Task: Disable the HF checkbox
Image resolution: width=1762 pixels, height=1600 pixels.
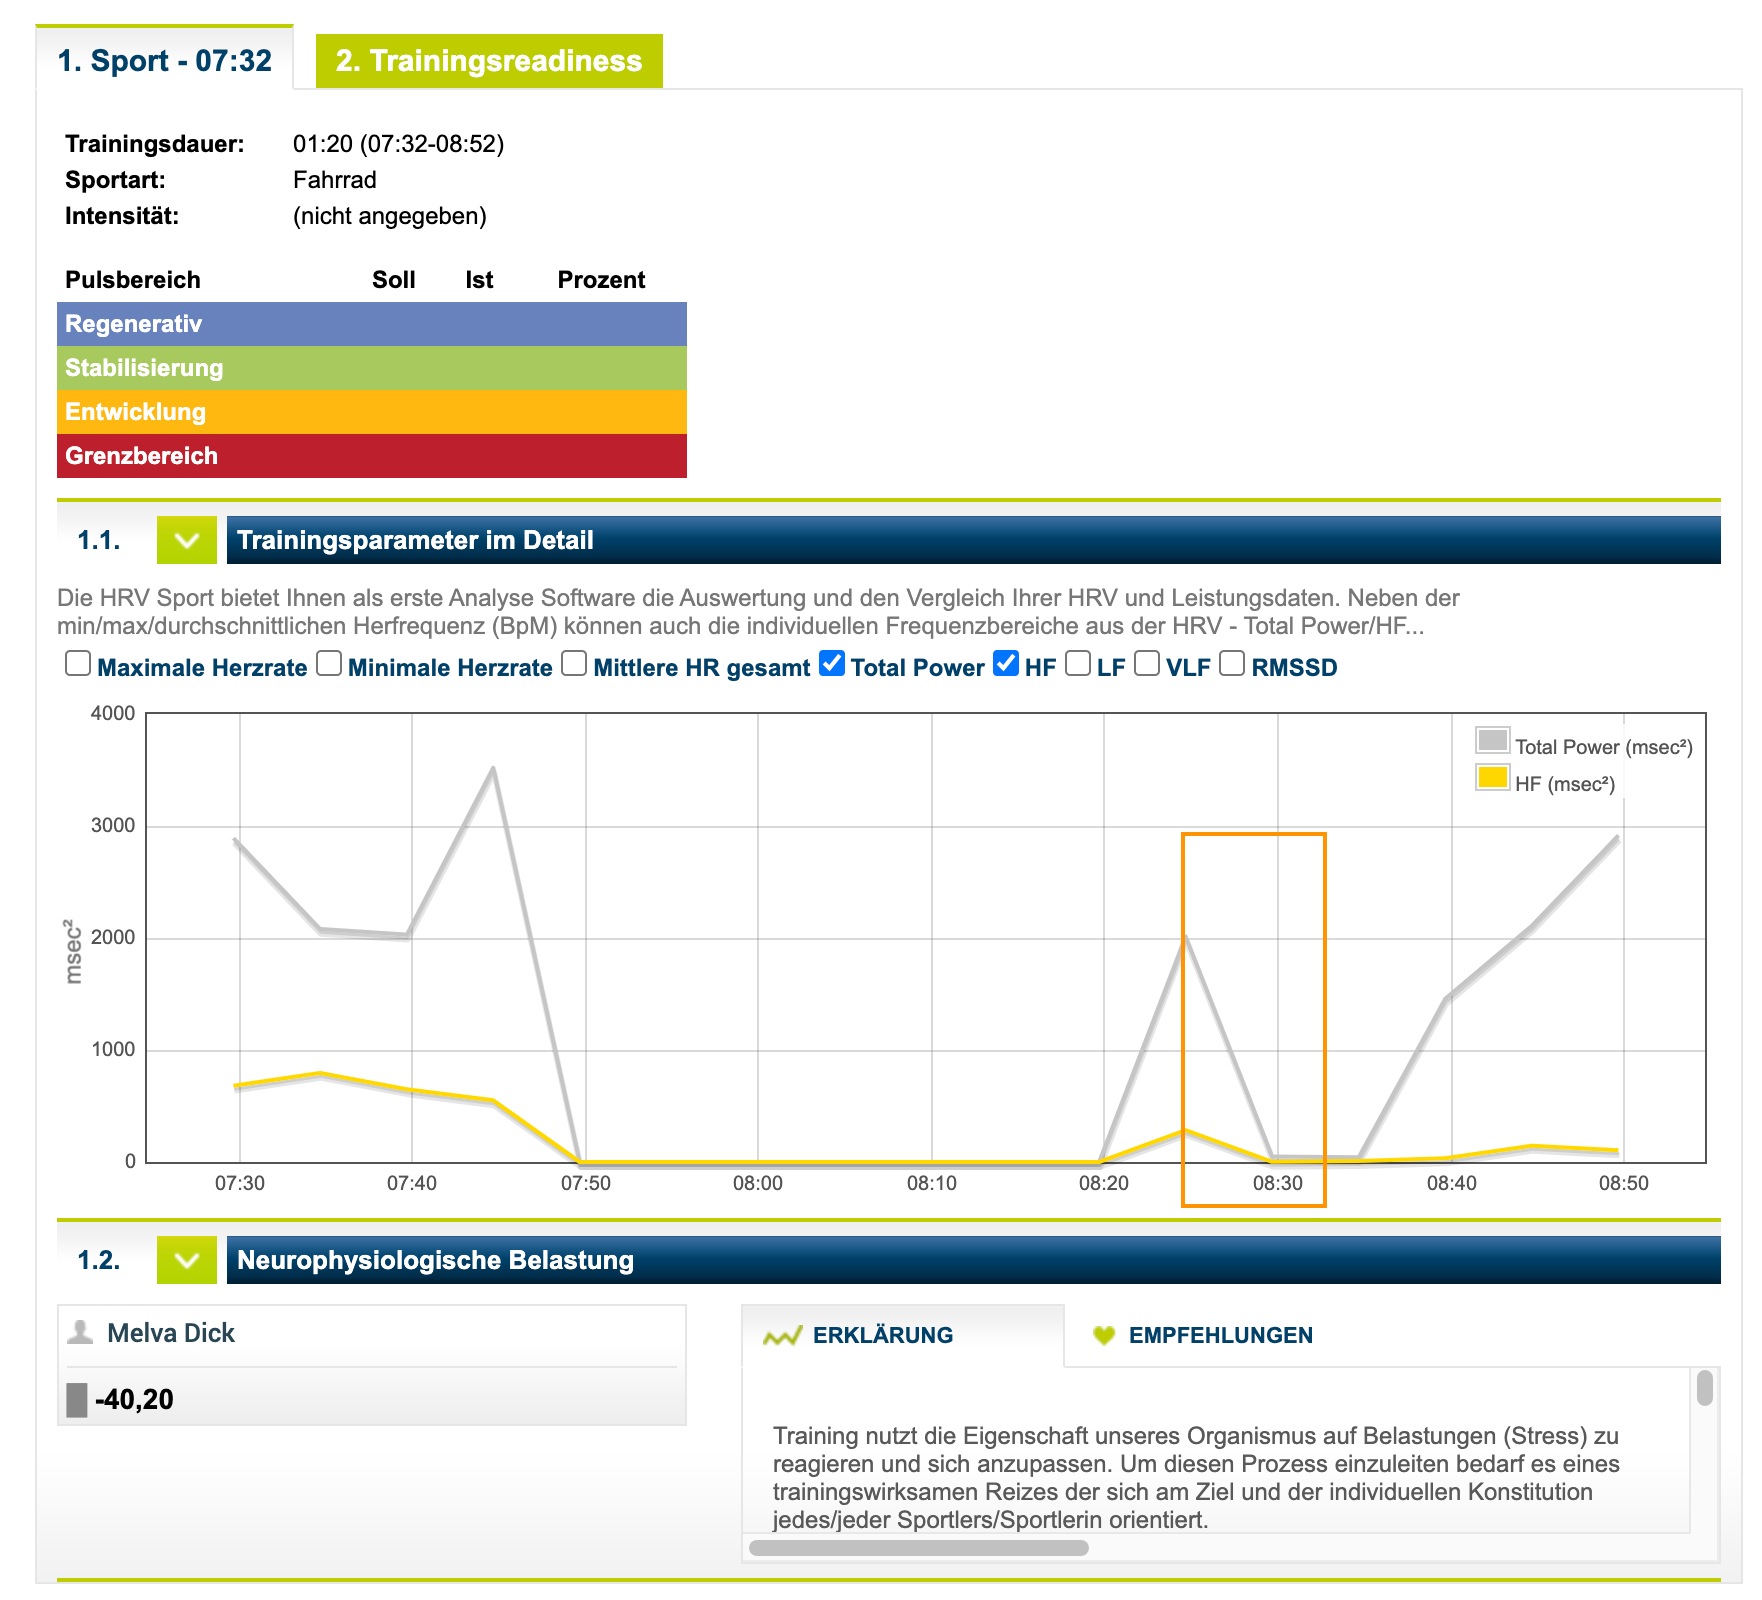Action: pos(1006,664)
